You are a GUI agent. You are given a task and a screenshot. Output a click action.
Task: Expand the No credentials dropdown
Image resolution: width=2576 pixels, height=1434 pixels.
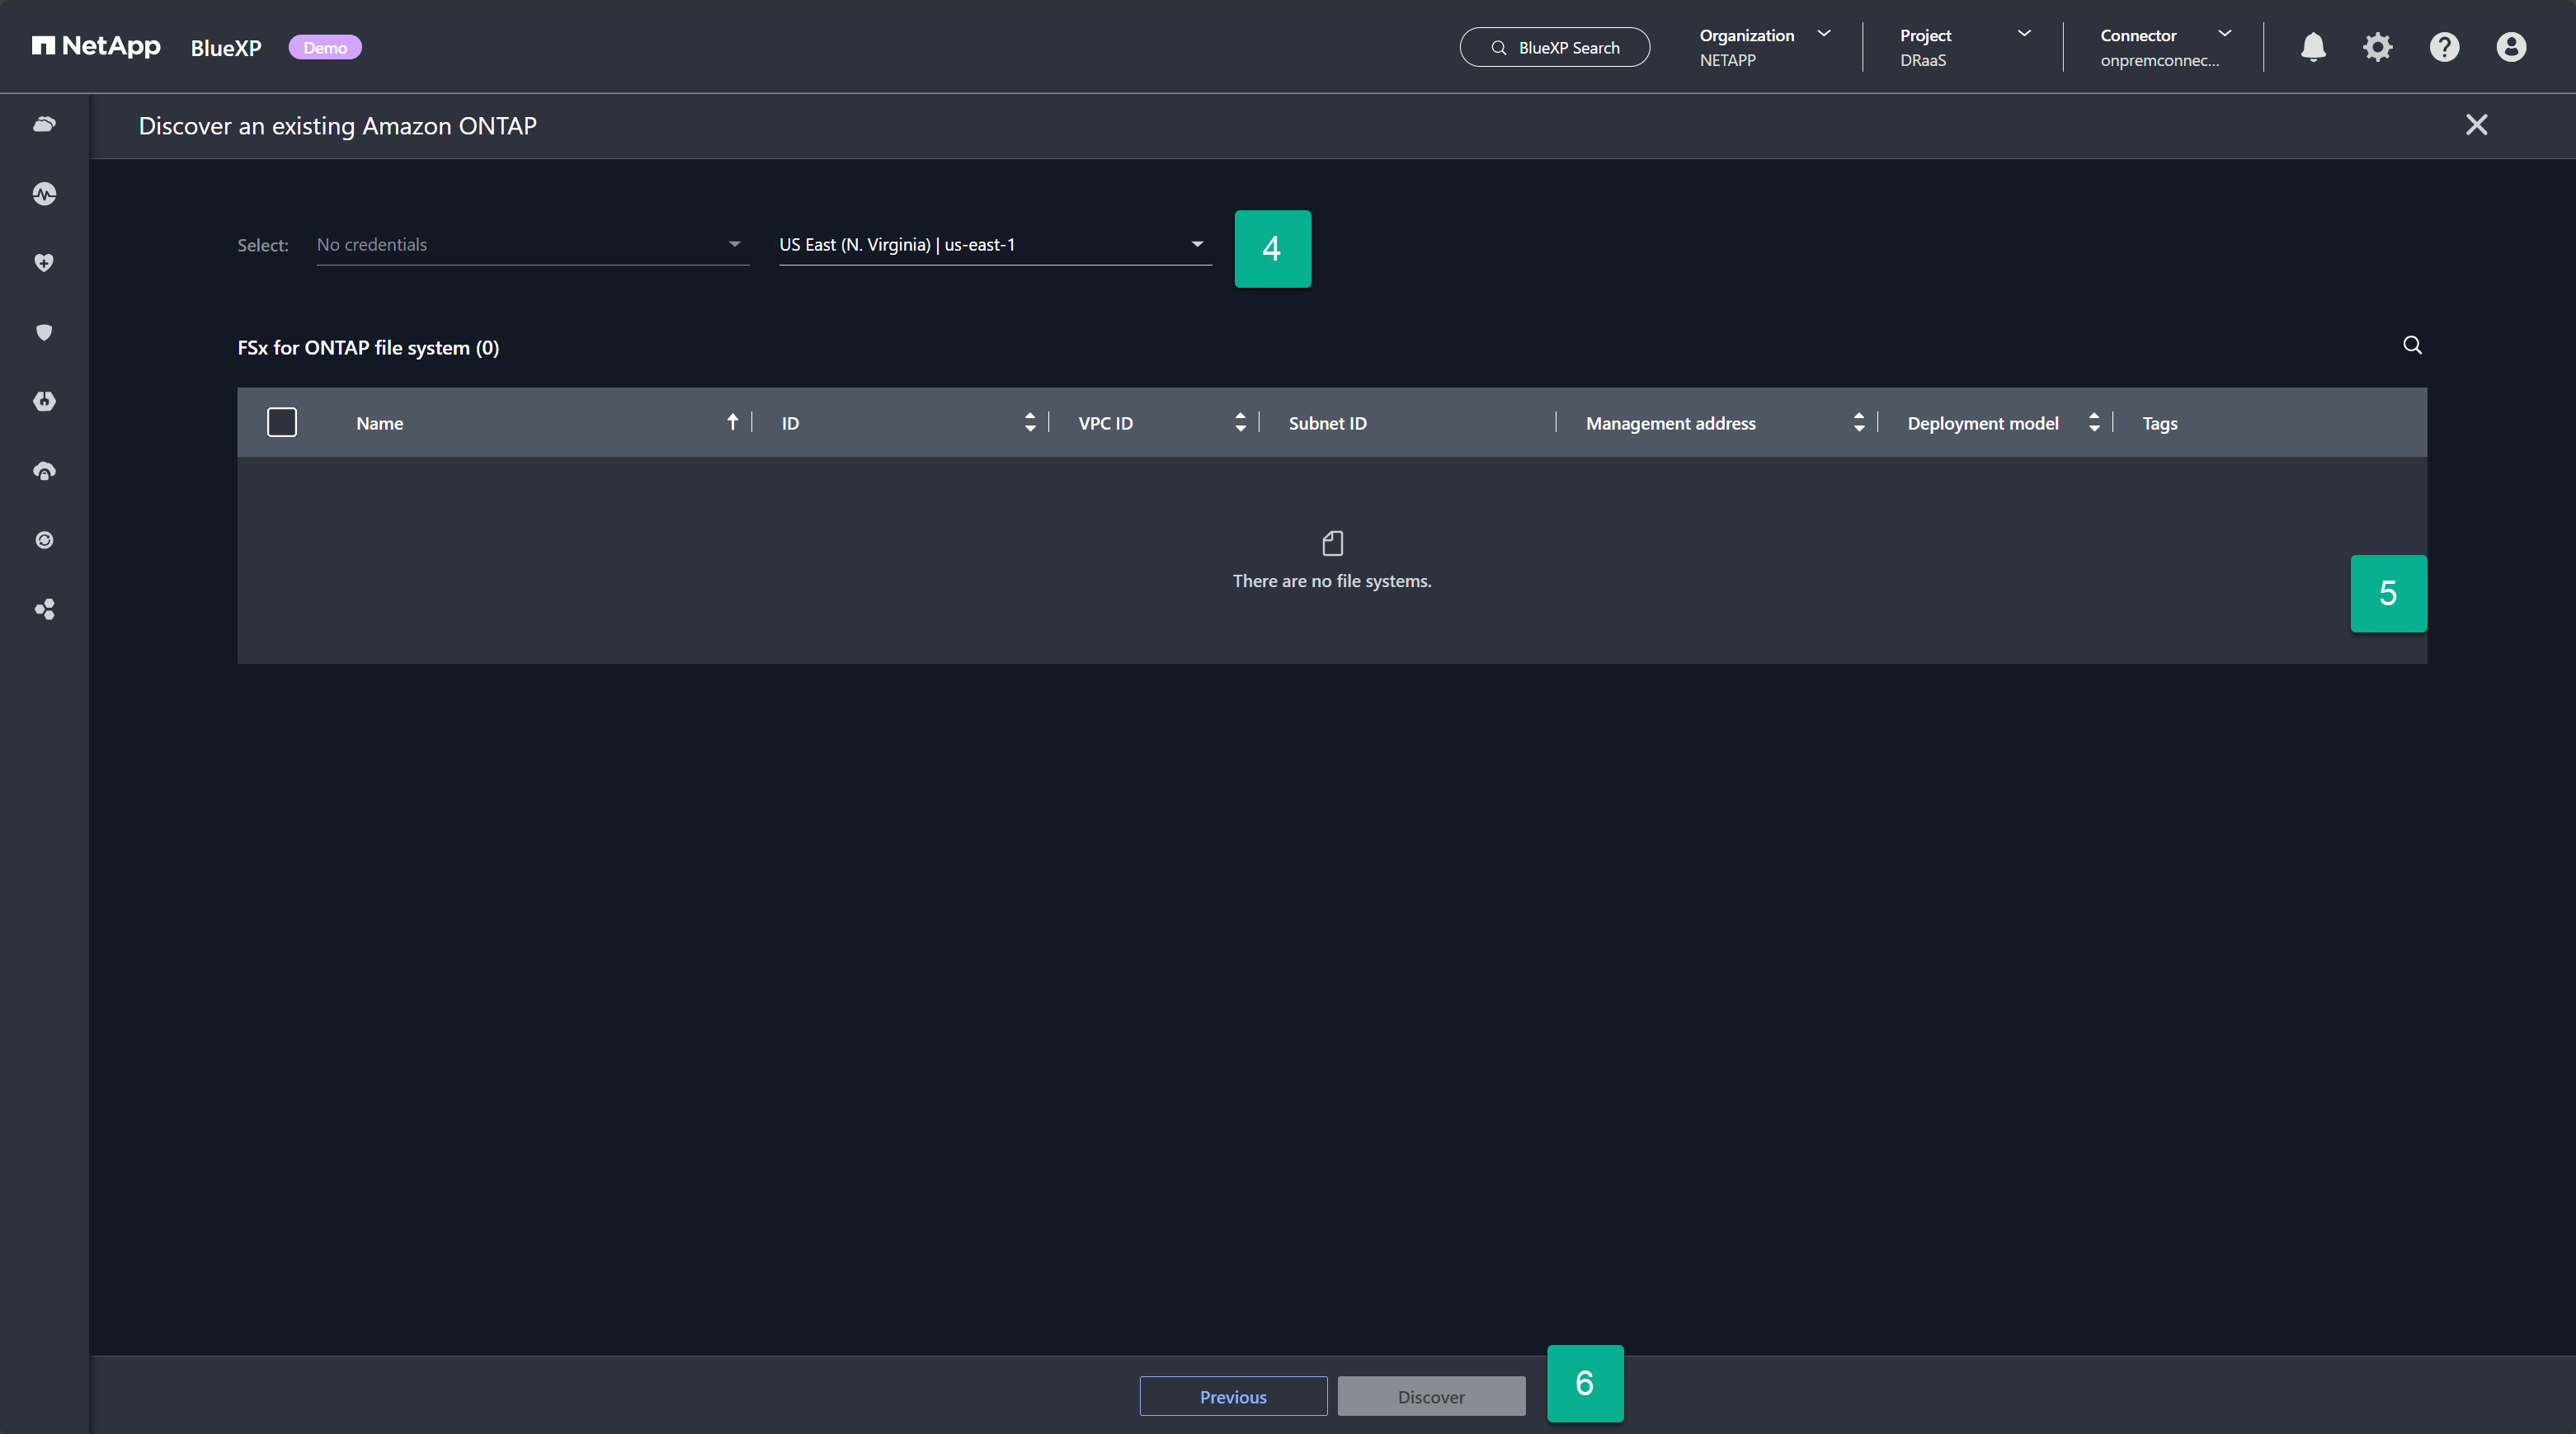(x=531, y=245)
